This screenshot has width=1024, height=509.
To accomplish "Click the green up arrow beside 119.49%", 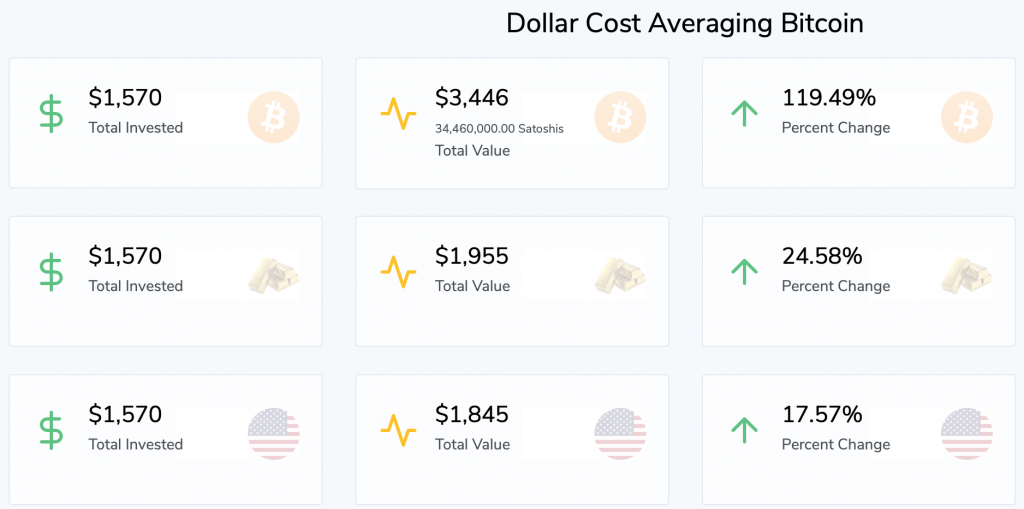I will [744, 114].
